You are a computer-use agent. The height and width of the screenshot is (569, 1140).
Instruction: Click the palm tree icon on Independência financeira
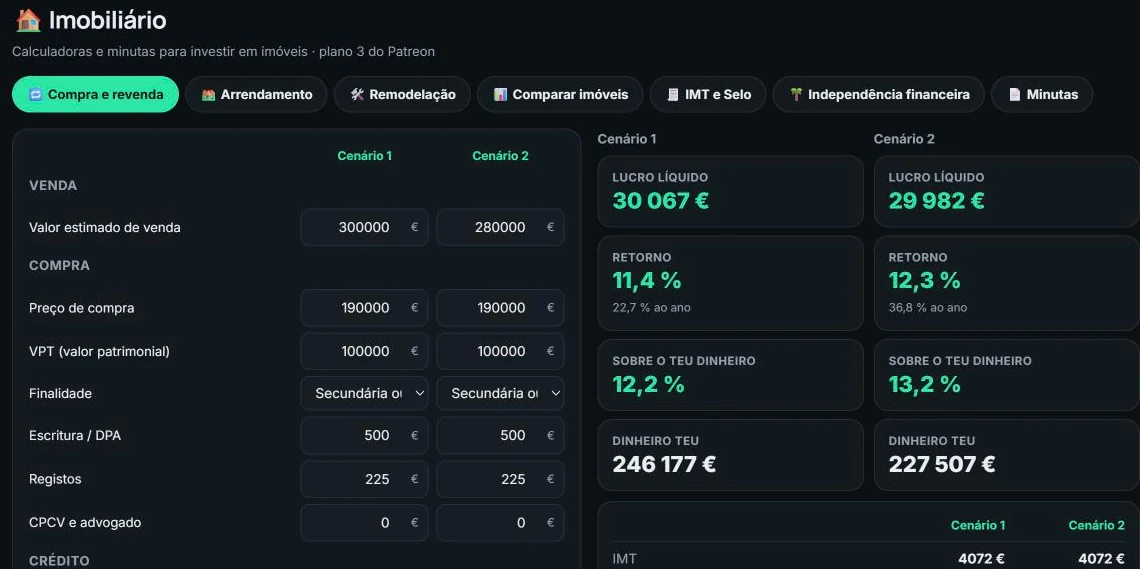tap(796, 94)
